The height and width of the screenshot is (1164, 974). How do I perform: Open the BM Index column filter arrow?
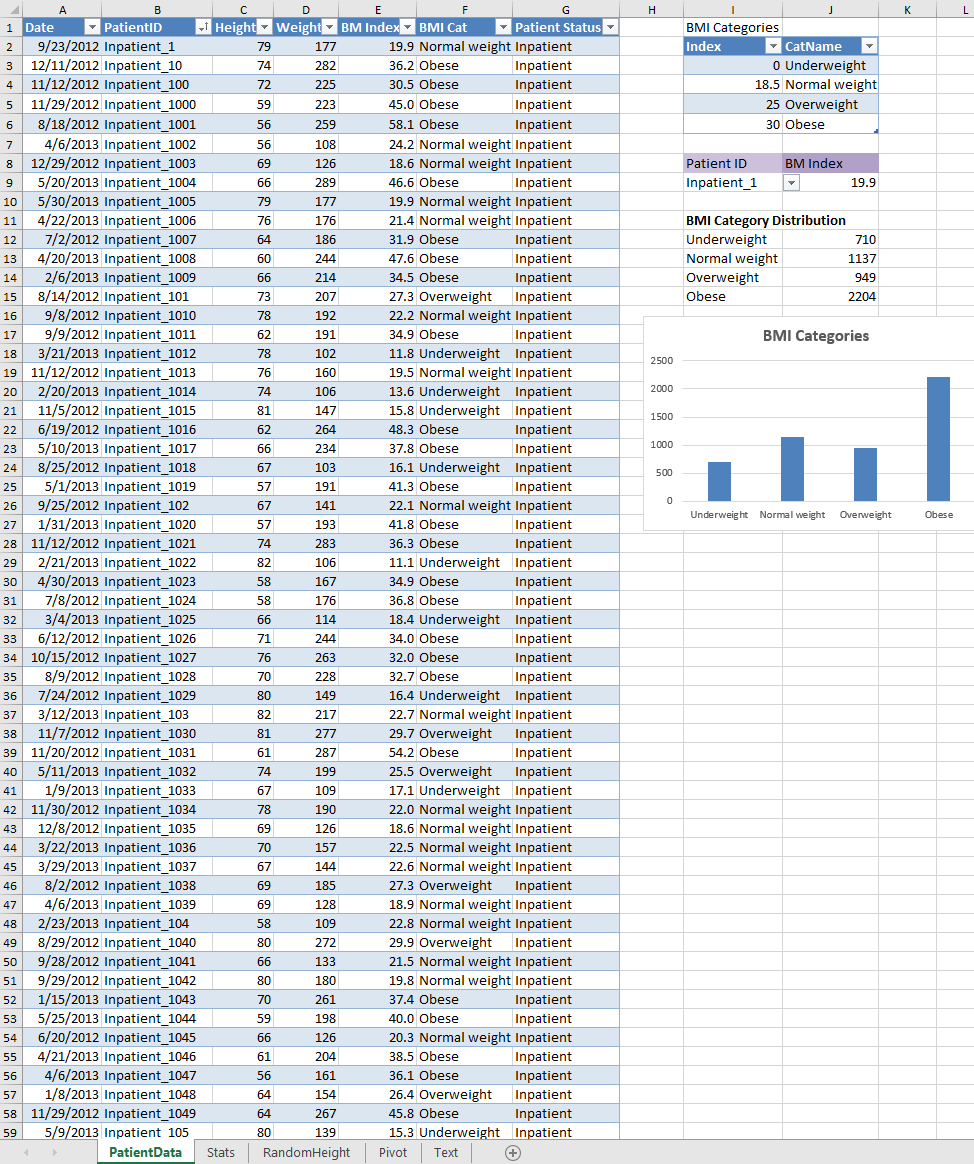pos(407,27)
